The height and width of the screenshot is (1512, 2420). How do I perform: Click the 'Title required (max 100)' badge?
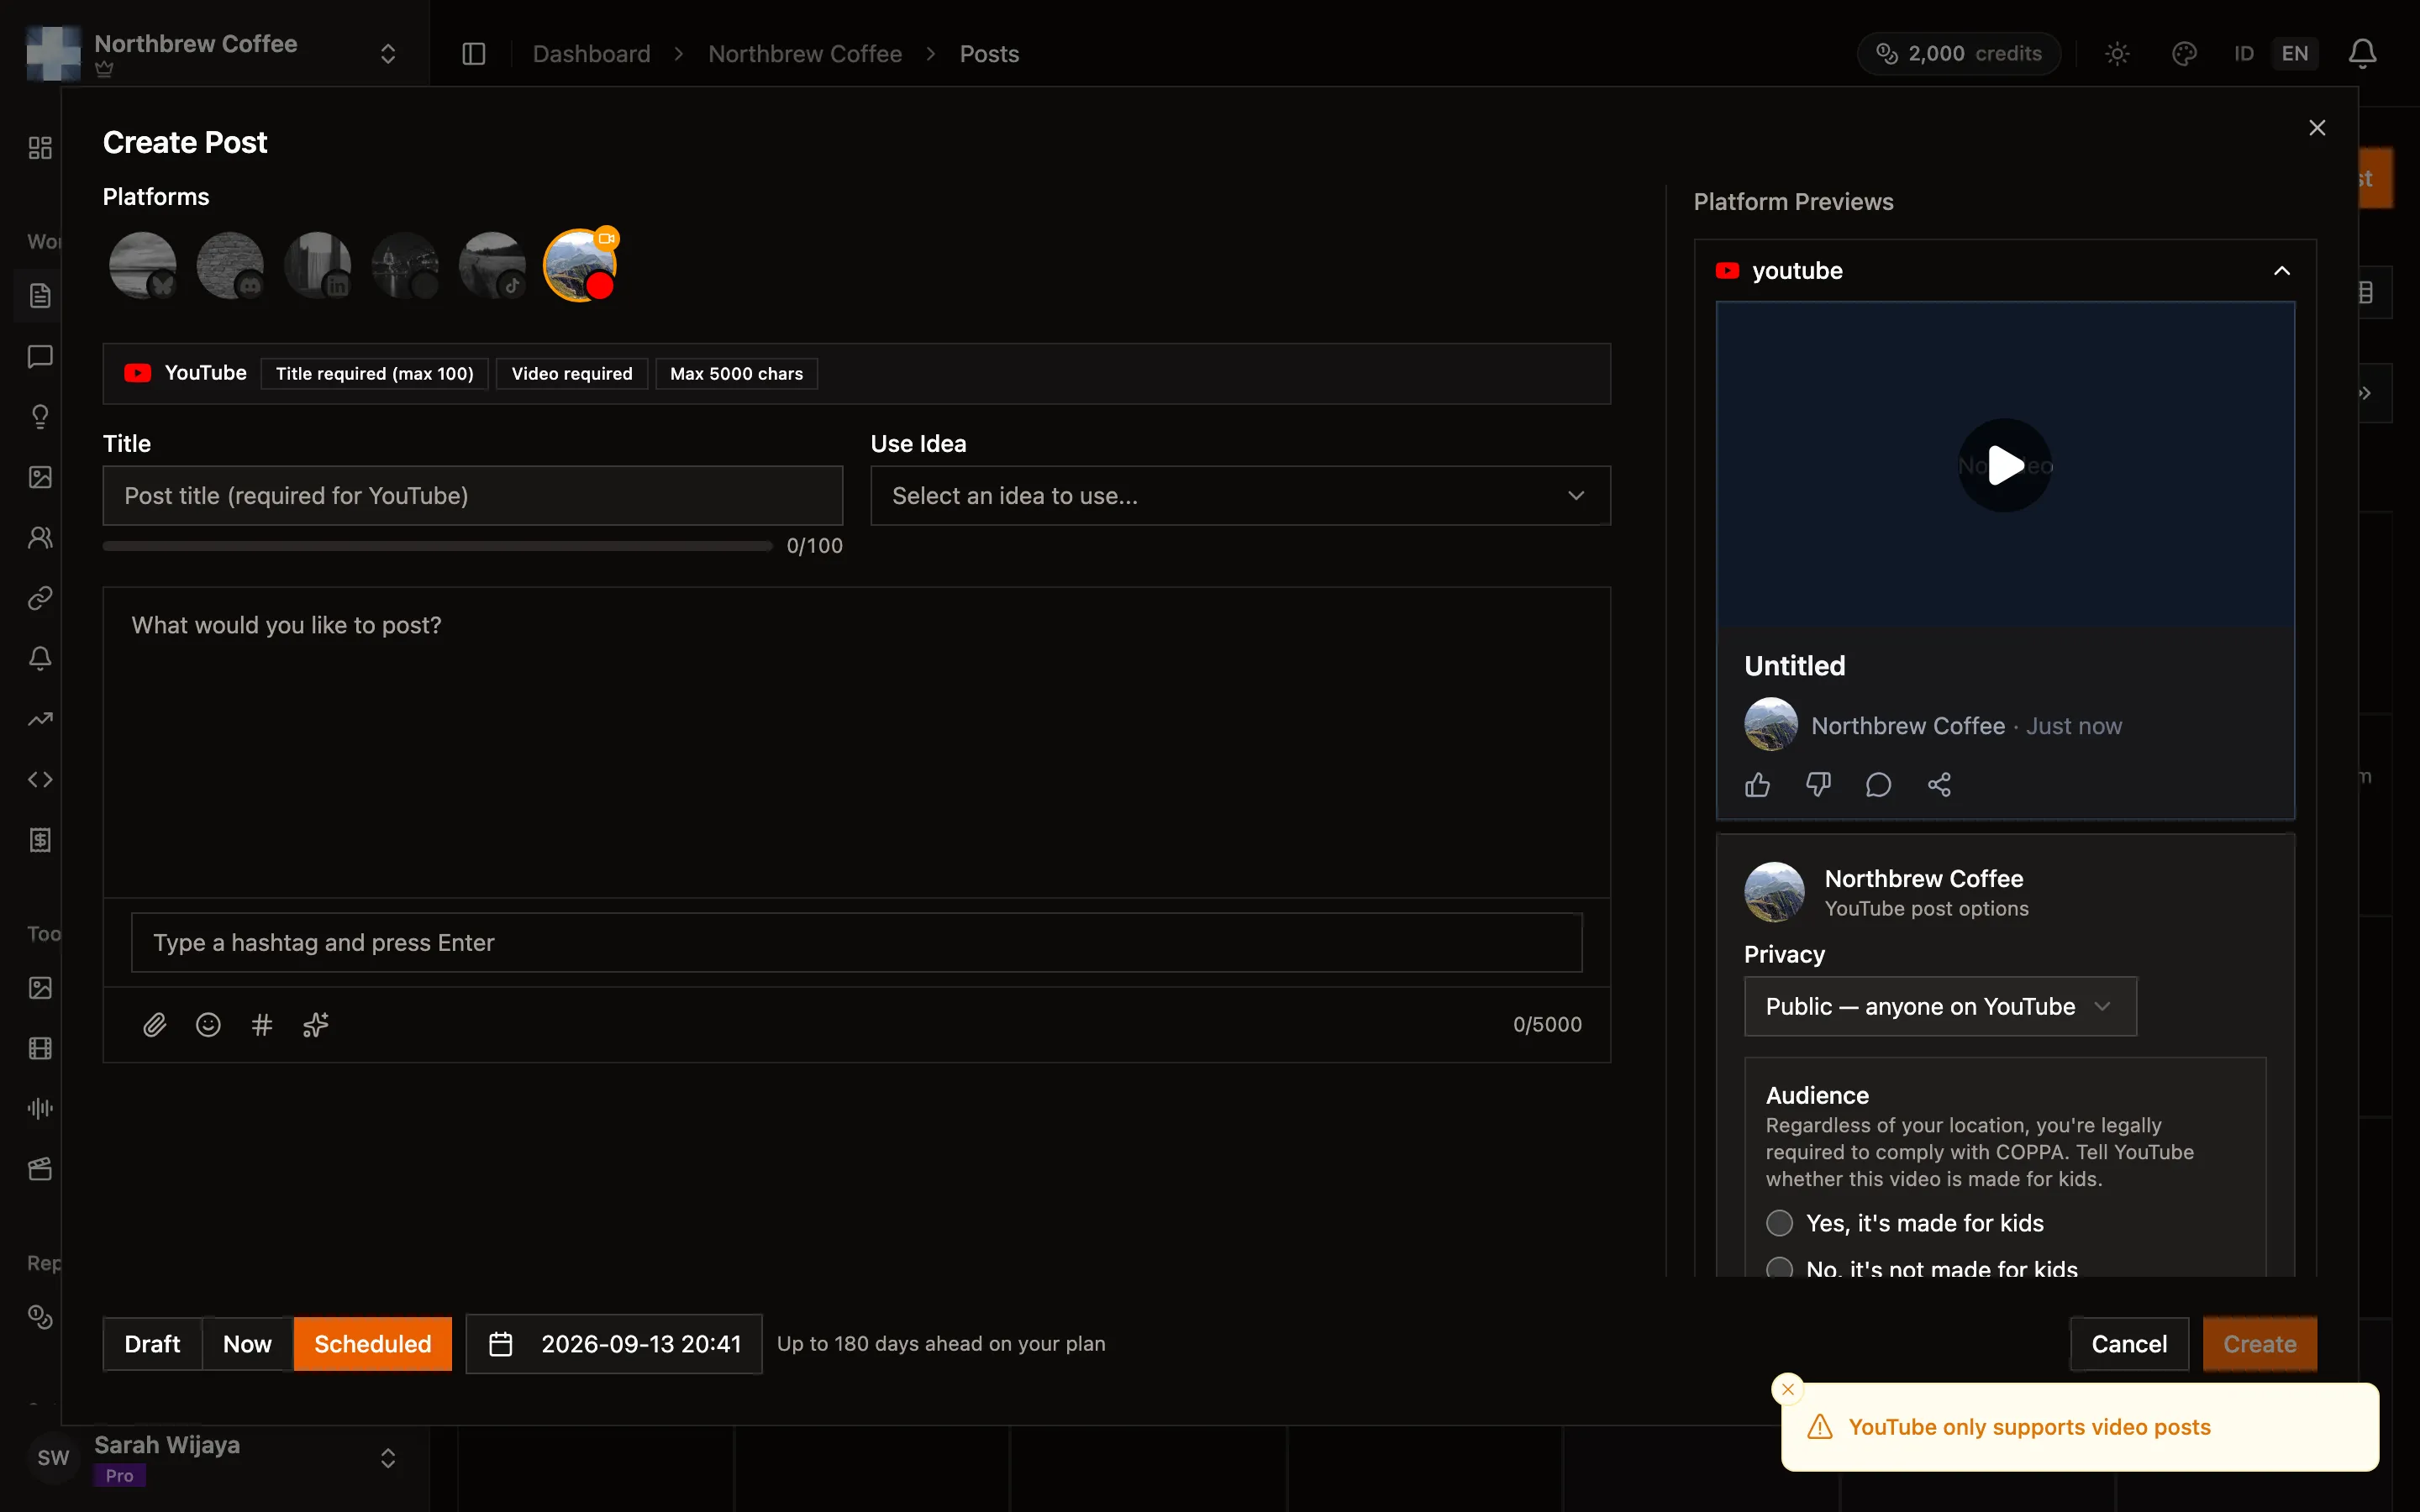click(375, 374)
